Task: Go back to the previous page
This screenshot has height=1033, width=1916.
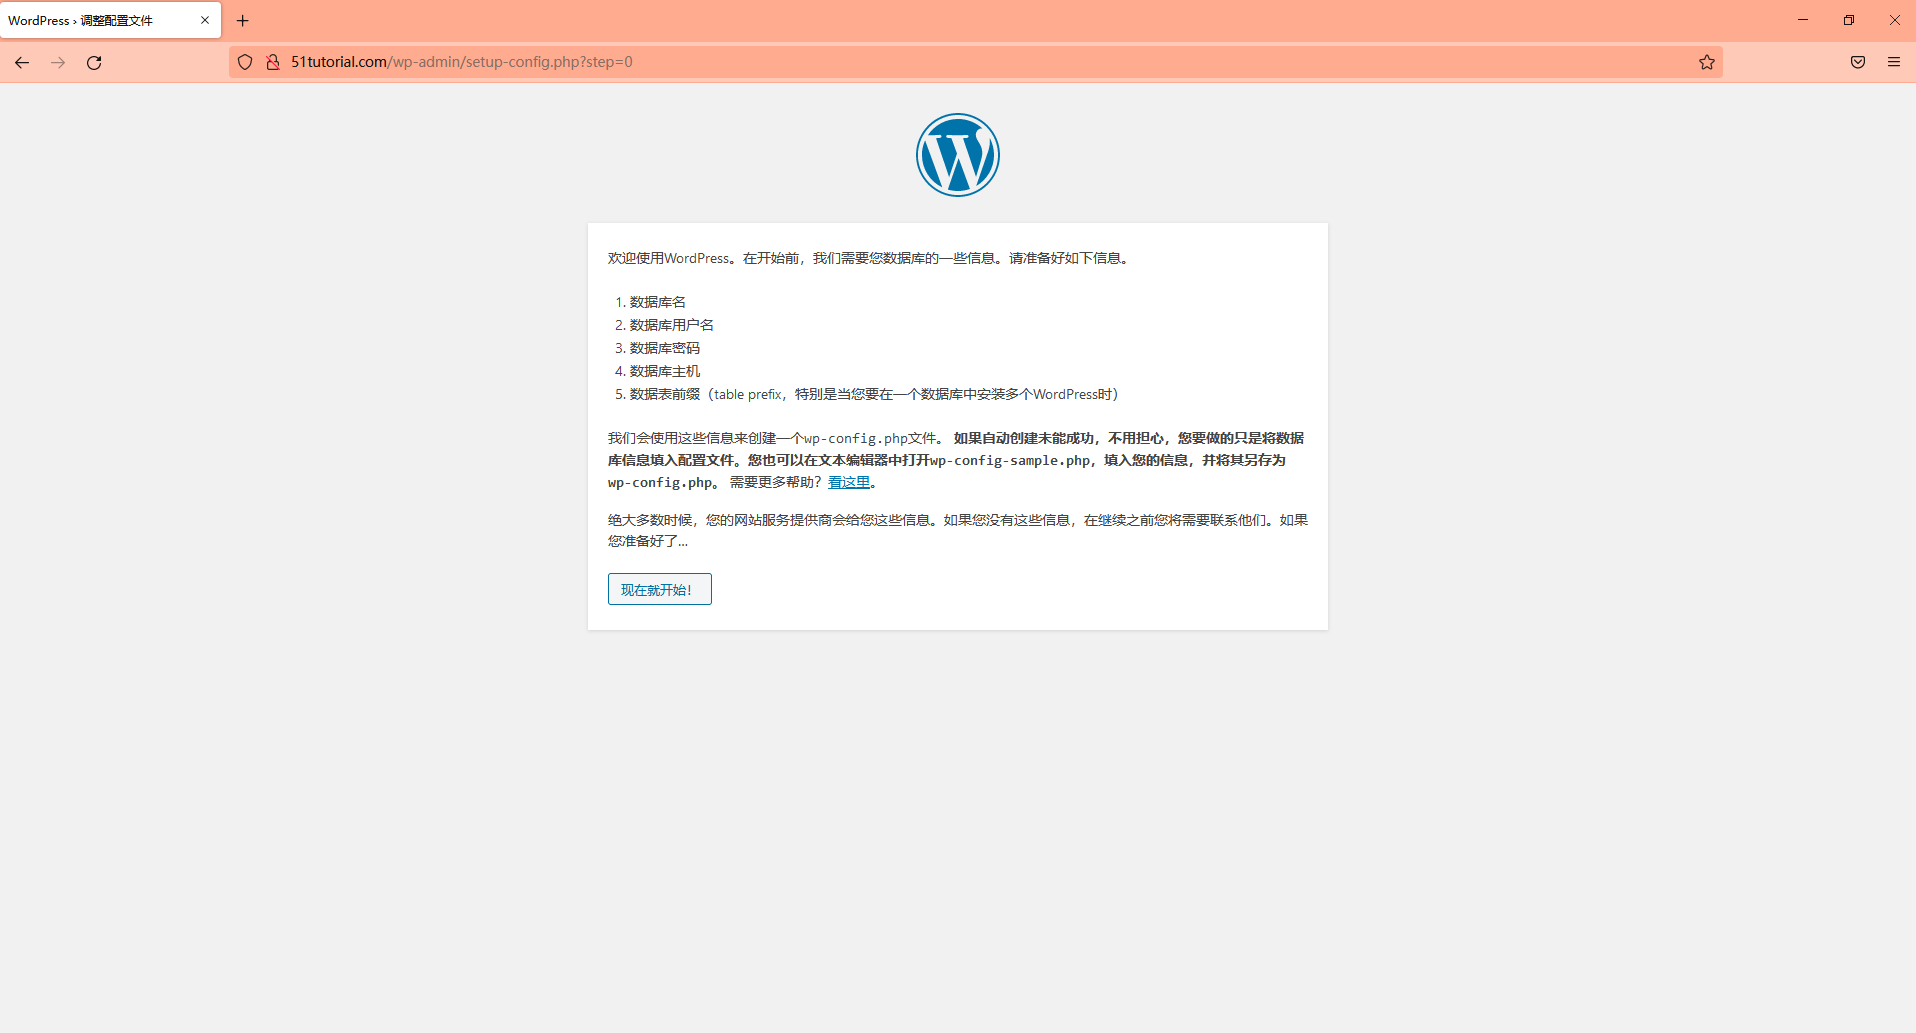Action: click(22, 62)
